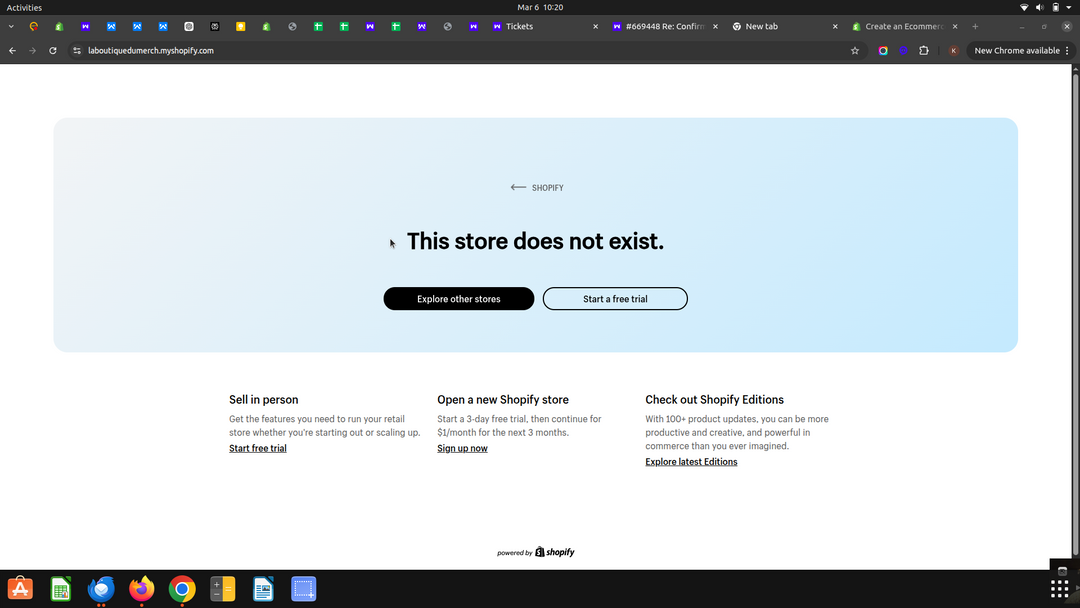Open the colorful ring extension icon
This screenshot has width=1080, height=608.
tap(883, 50)
